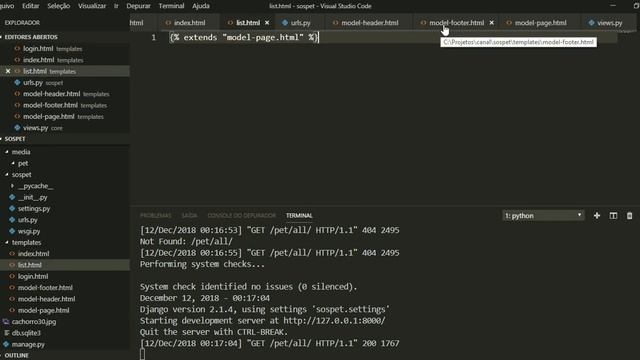
Task: Kill terminal with trash icon
Action: (629, 216)
